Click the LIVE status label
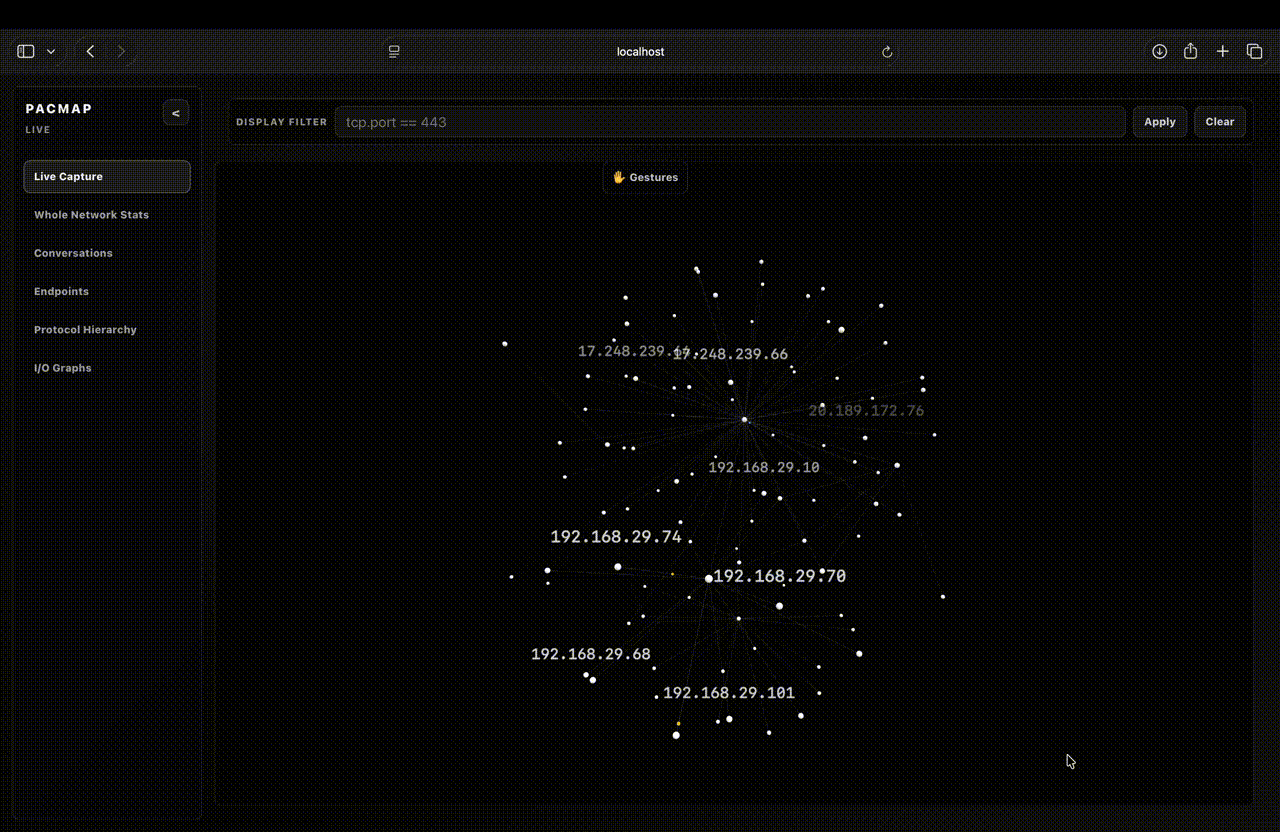1280x832 pixels. [38, 130]
